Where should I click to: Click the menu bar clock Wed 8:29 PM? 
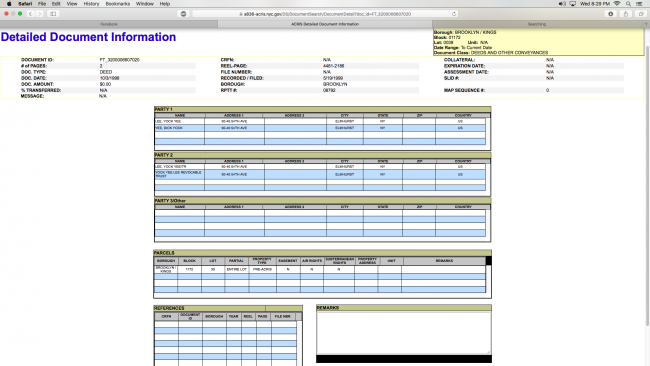(595, 4)
